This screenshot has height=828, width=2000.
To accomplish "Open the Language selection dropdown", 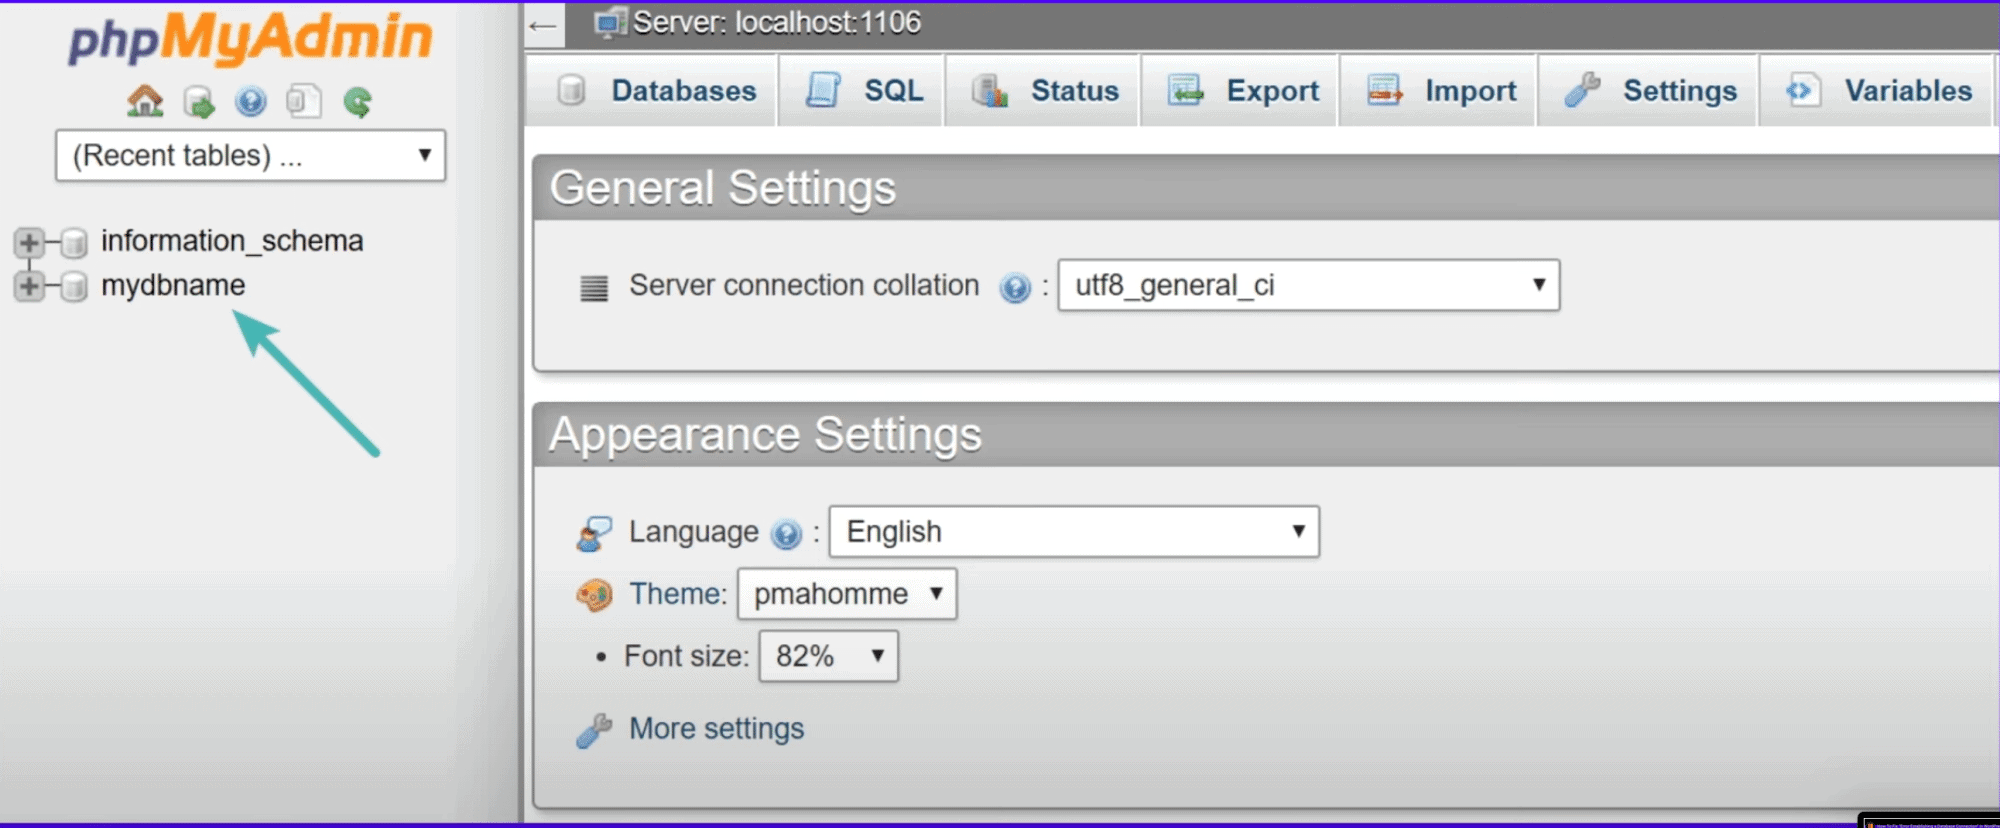I will 1073,532.
